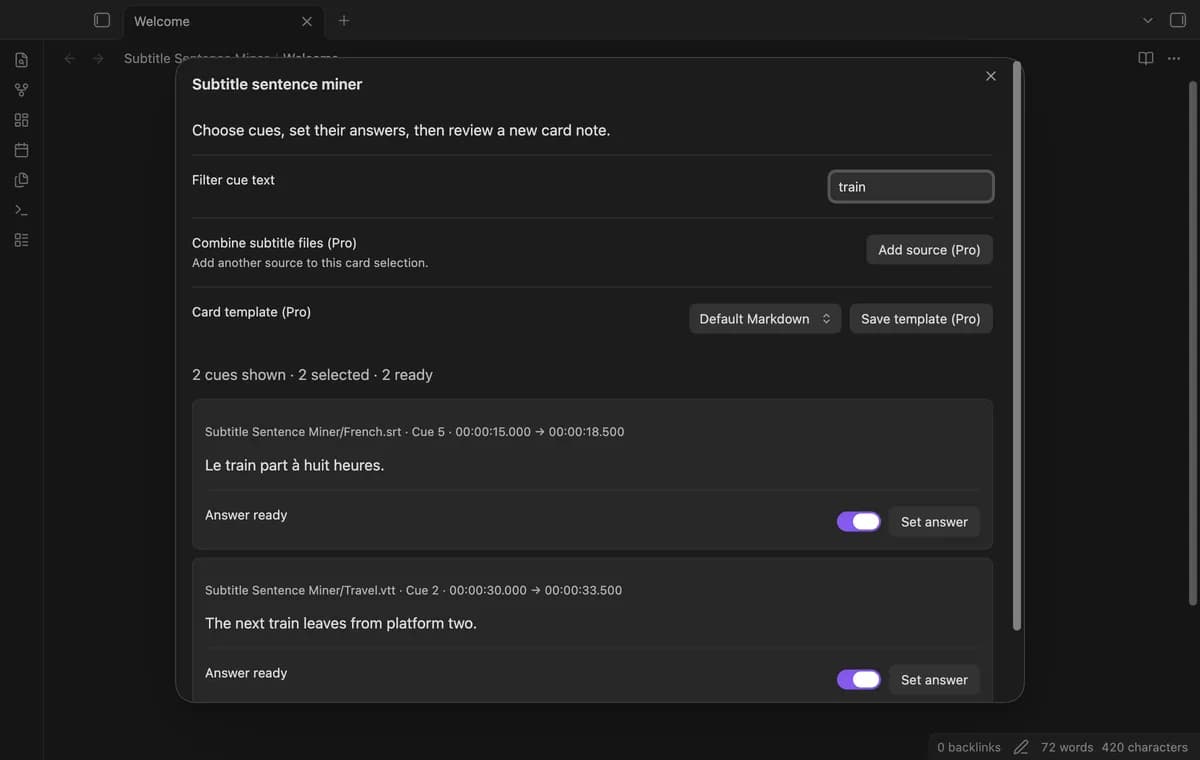Viewport: 1200px width, 760px height.
Task: Click the Filter cue text field
Action: pyautogui.click(x=911, y=187)
